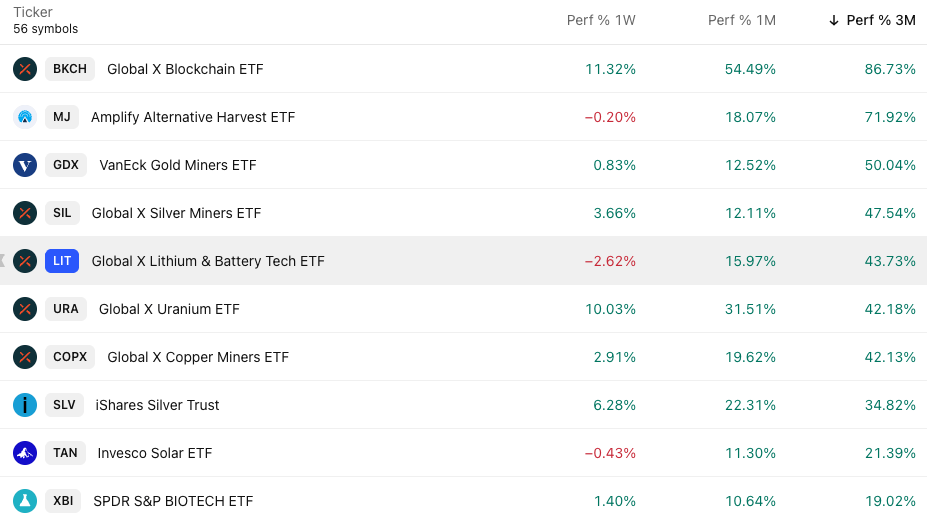
Task: Open the SPDR S&P BIOTECH ETF link
Action: pos(173,501)
